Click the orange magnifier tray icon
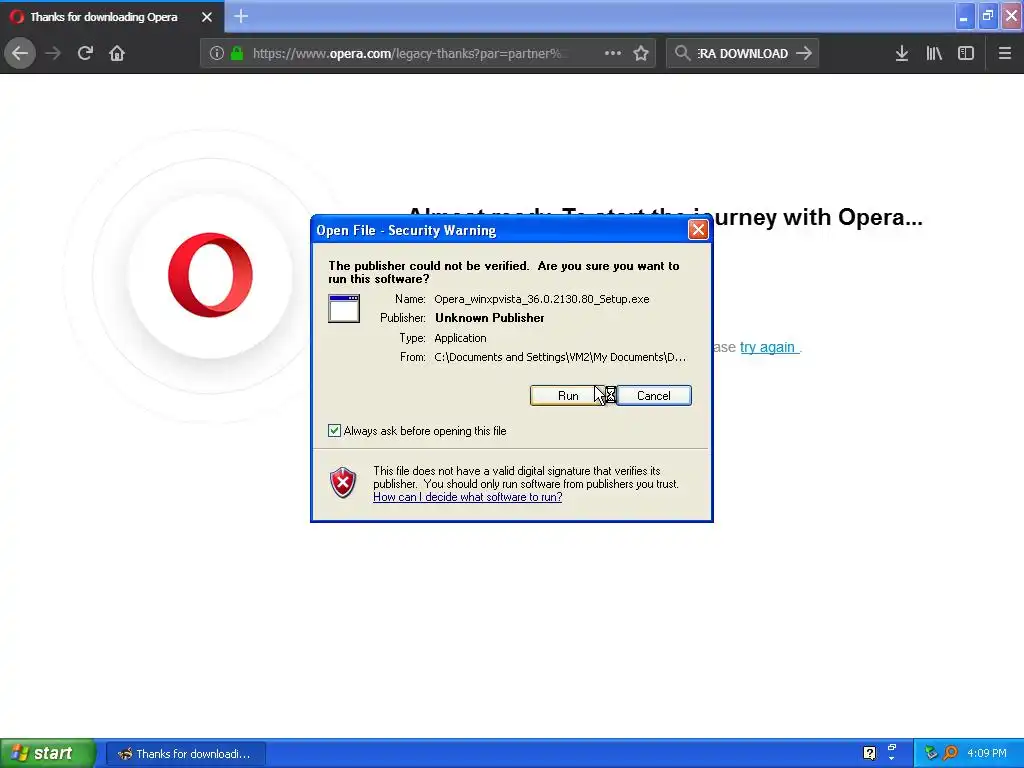This screenshot has height=768, width=1024. [x=951, y=754]
